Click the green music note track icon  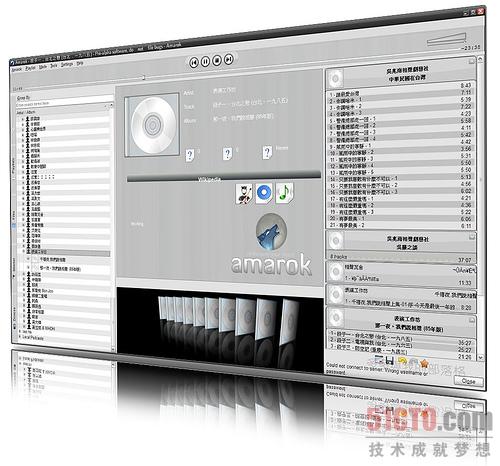pos(284,193)
